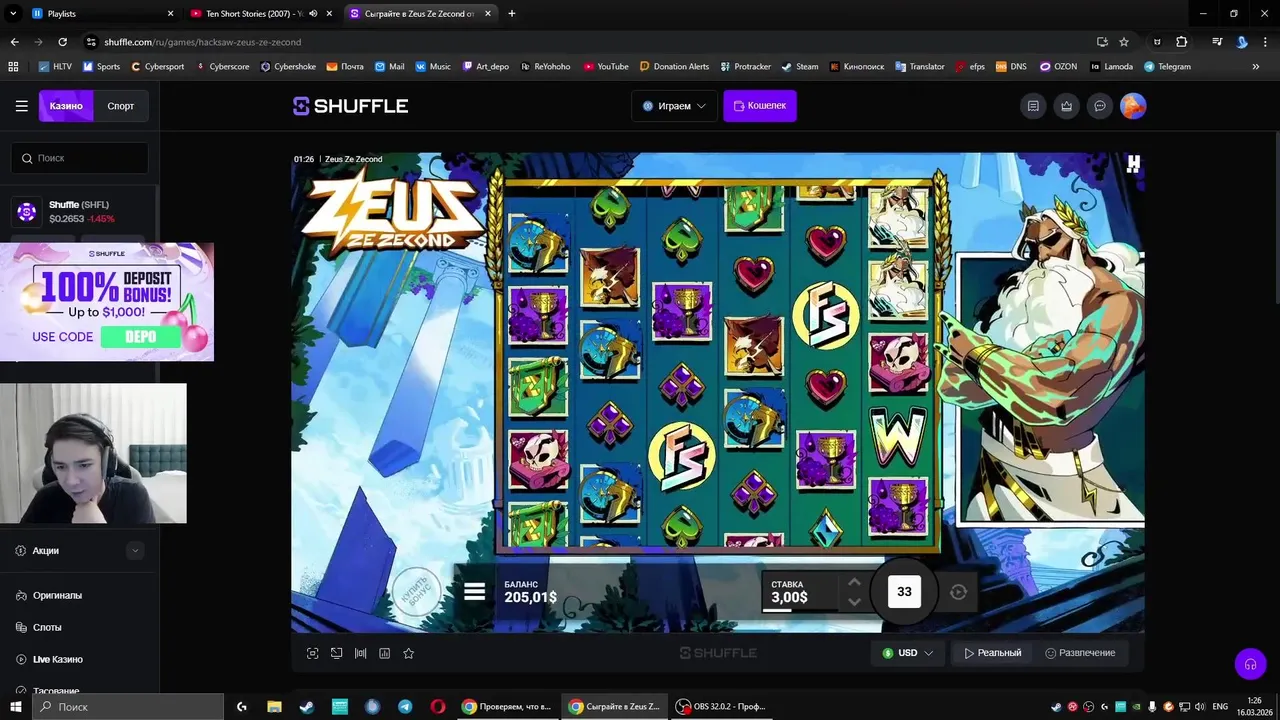Open Opera browser from the taskbar
This screenshot has width=1280, height=720.
click(x=438, y=707)
